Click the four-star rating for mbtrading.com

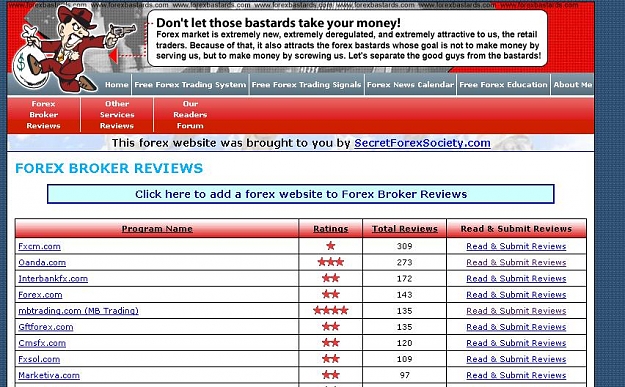[x=330, y=310]
